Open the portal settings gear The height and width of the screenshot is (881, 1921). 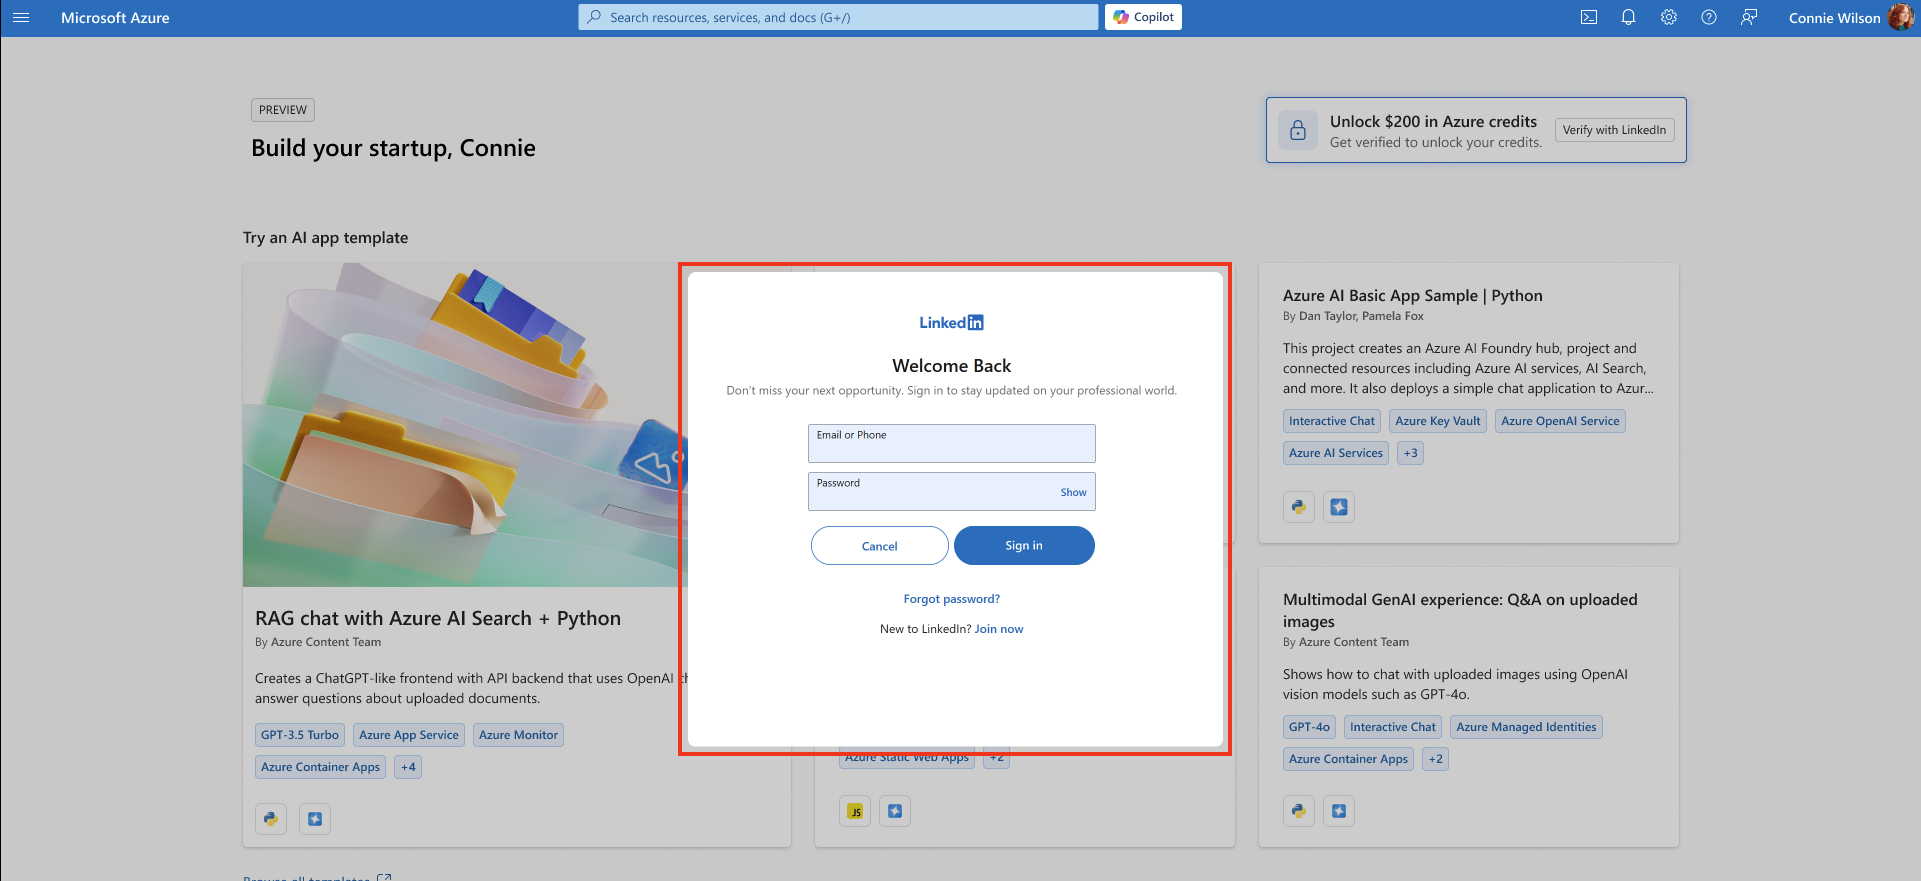pyautogui.click(x=1669, y=18)
